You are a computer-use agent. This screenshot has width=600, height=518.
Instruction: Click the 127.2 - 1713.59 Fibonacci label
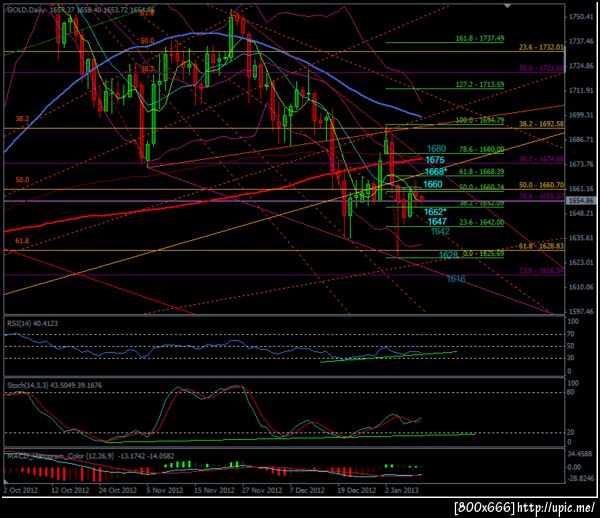coord(480,84)
